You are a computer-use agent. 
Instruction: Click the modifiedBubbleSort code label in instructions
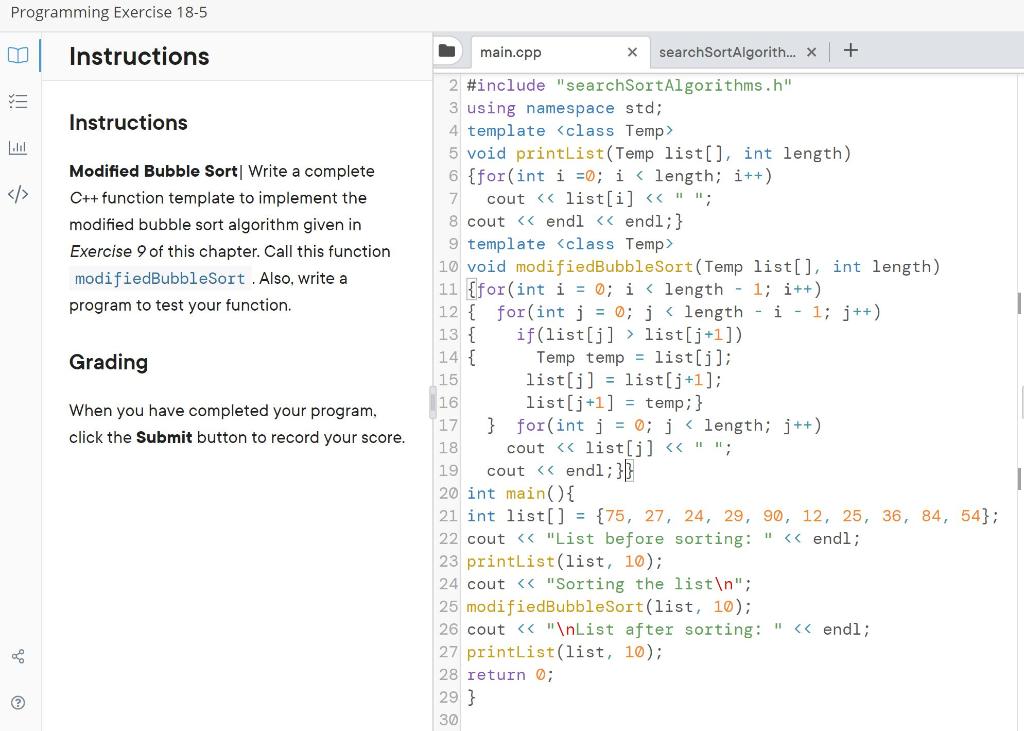tap(160, 278)
